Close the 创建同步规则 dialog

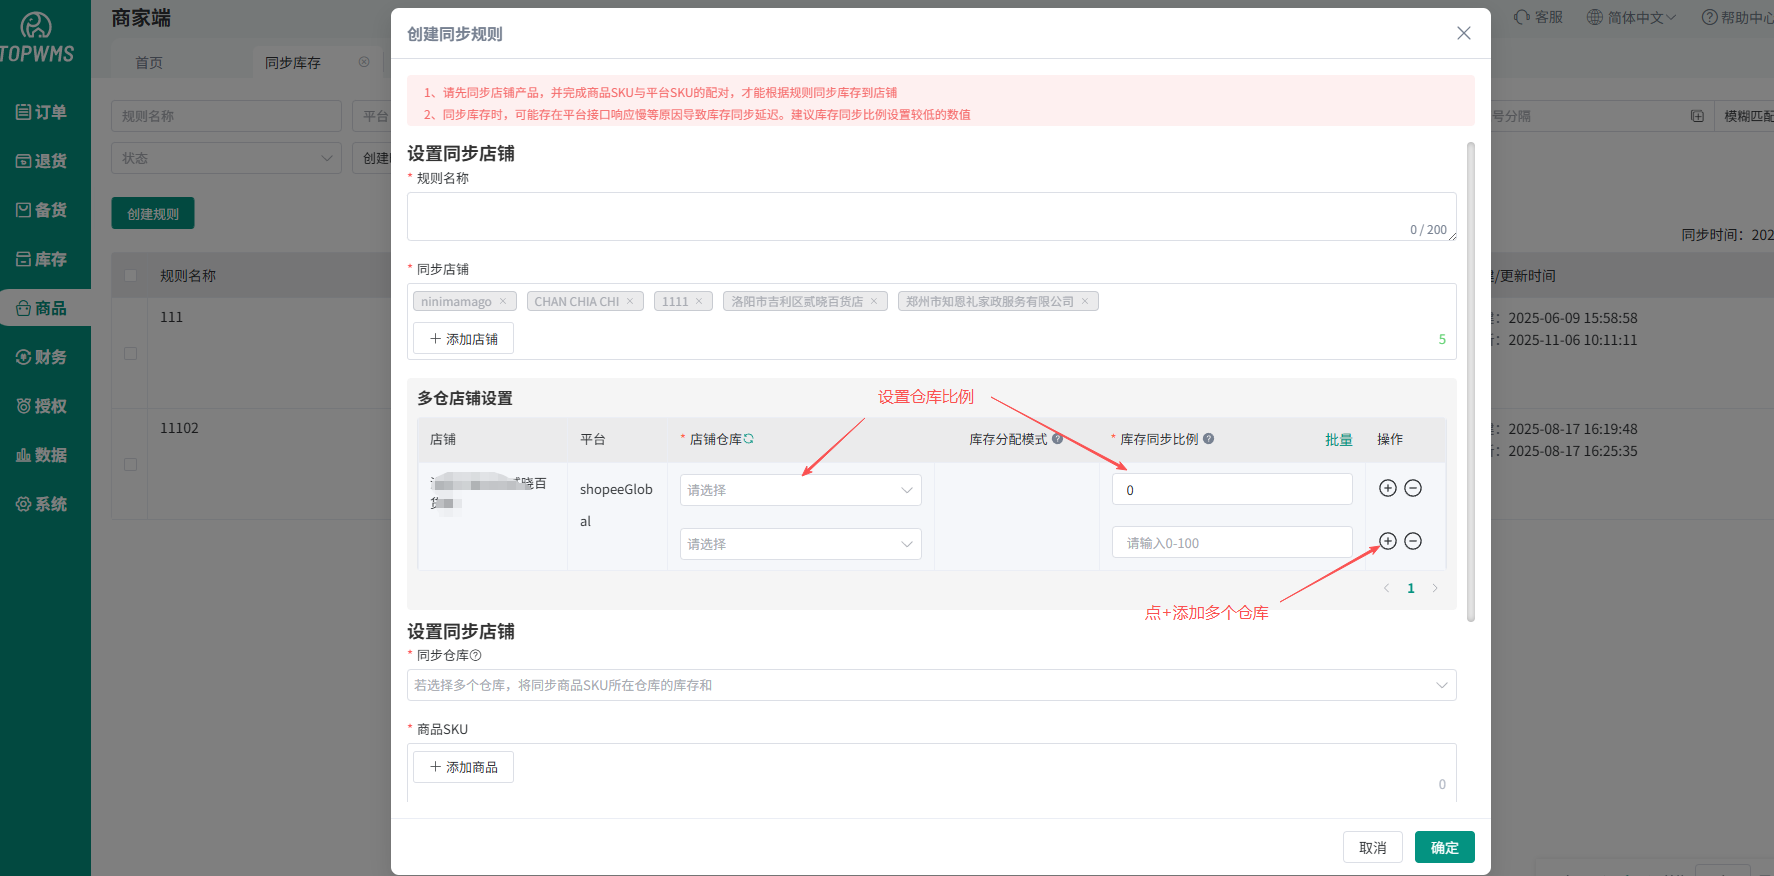pos(1464,33)
